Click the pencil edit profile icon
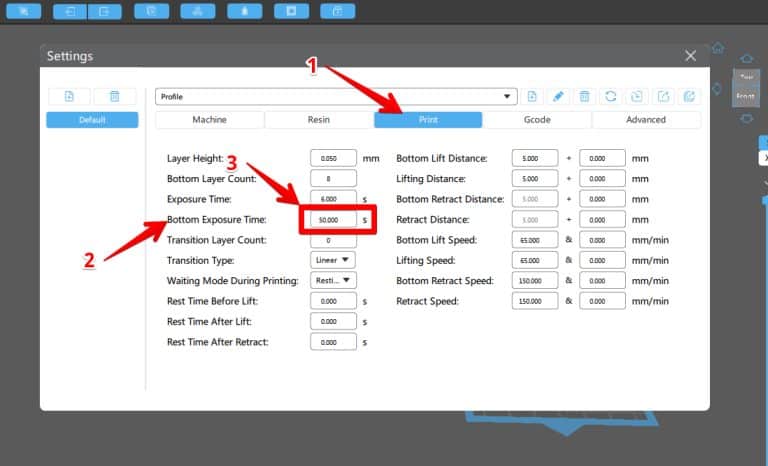 coord(558,96)
